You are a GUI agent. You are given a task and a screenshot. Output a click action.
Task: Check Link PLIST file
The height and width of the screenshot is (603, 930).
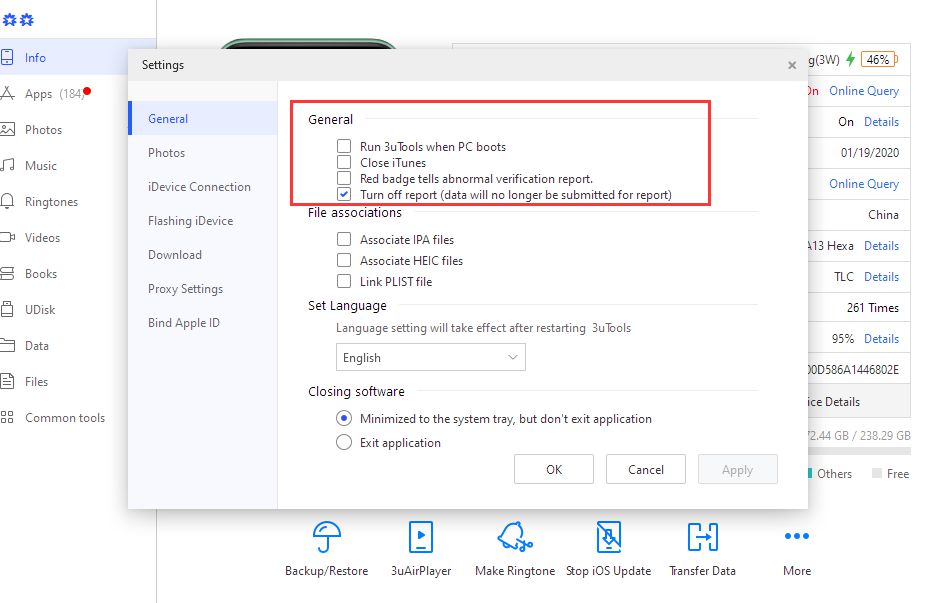344,281
